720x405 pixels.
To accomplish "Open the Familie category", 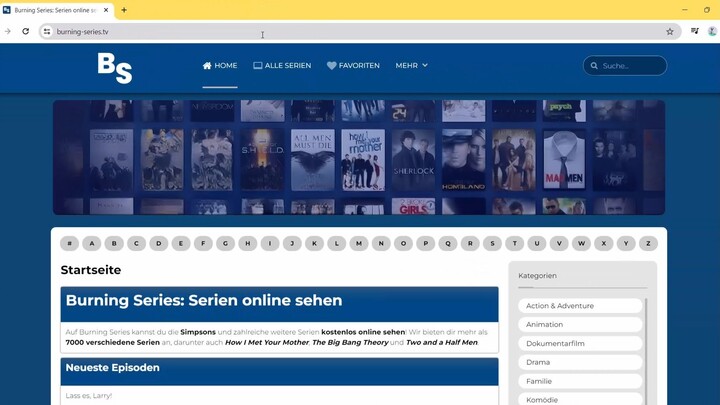I will pos(580,381).
